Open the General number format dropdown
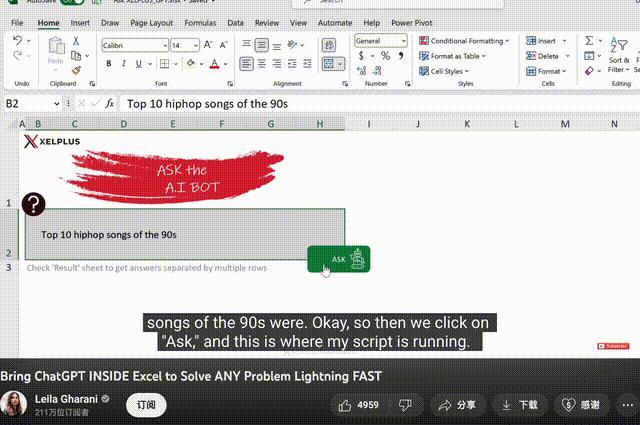640x425 pixels. click(403, 41)
